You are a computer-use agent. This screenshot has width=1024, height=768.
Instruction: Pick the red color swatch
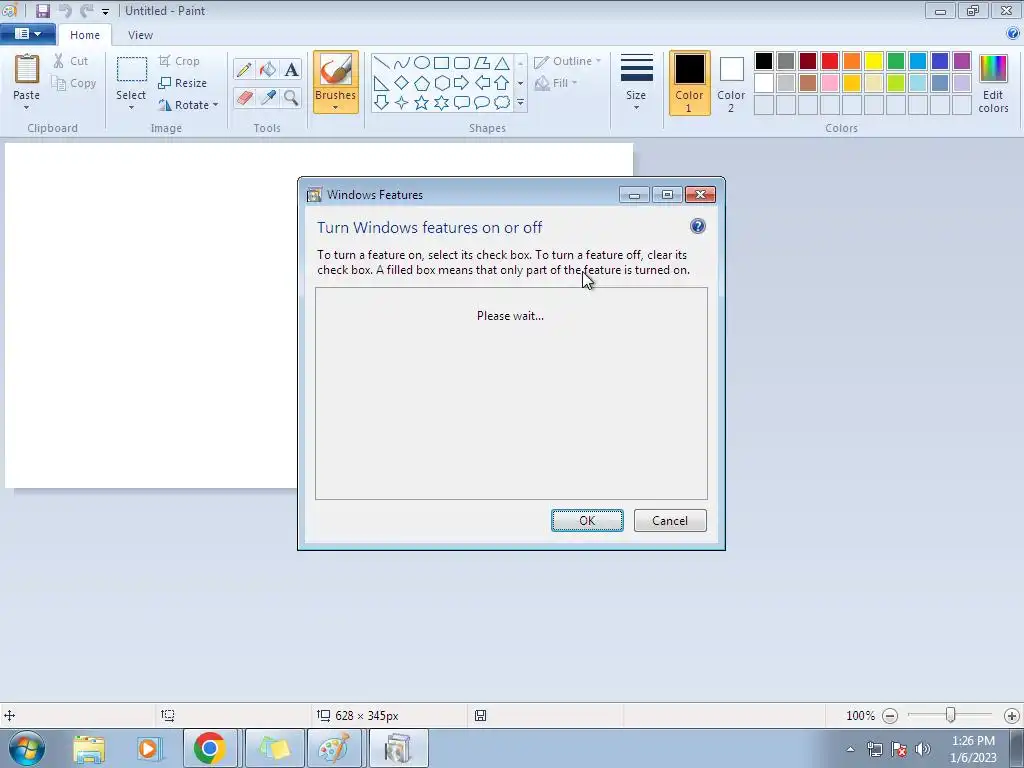pyautogui.click(x=830, y=61)
